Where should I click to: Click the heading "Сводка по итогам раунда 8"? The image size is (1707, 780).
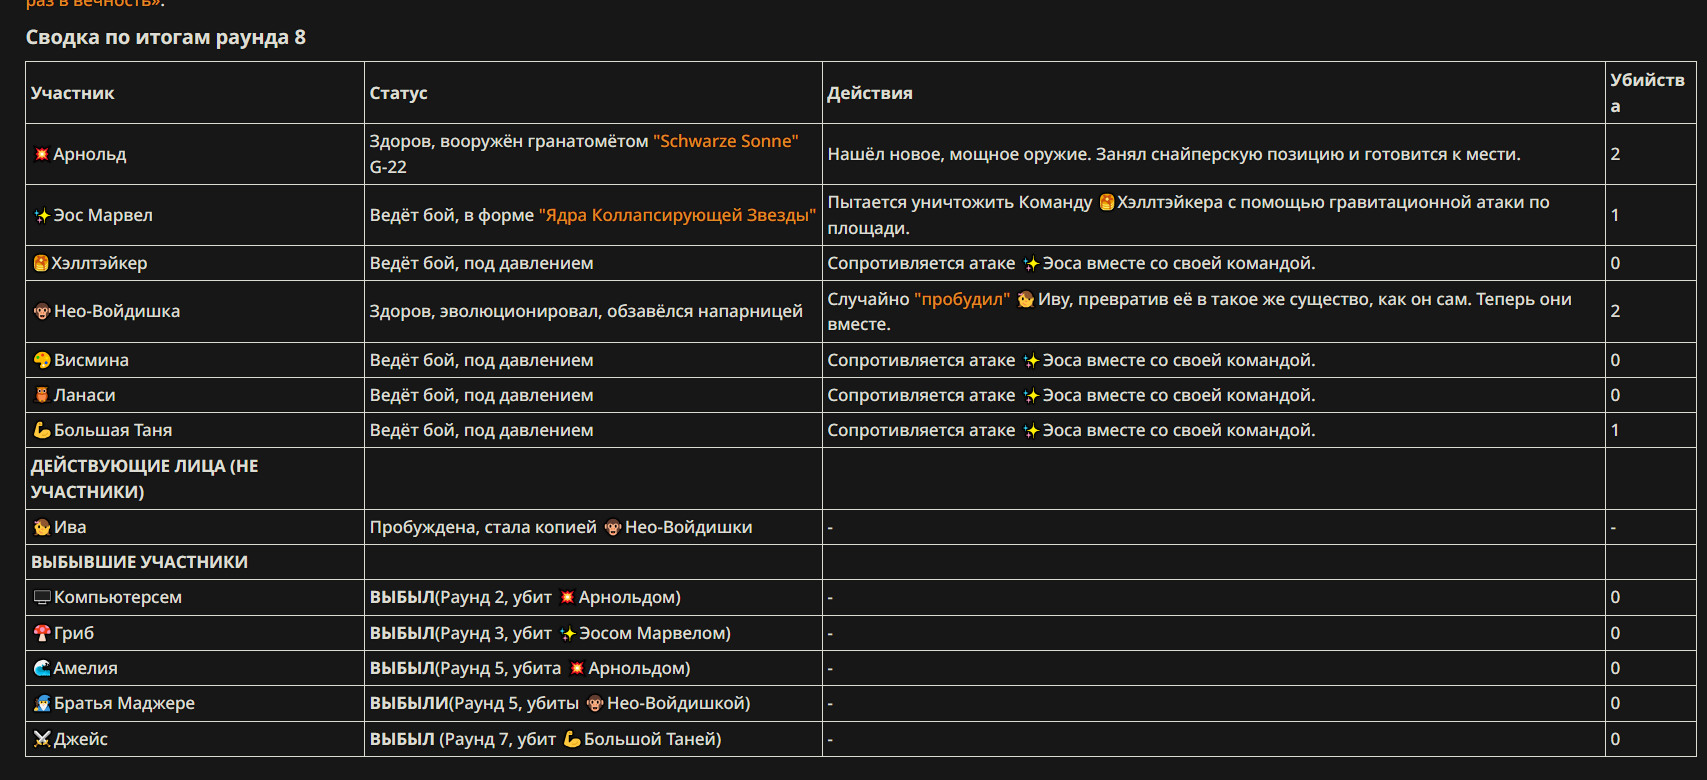(x=166, y=37)
